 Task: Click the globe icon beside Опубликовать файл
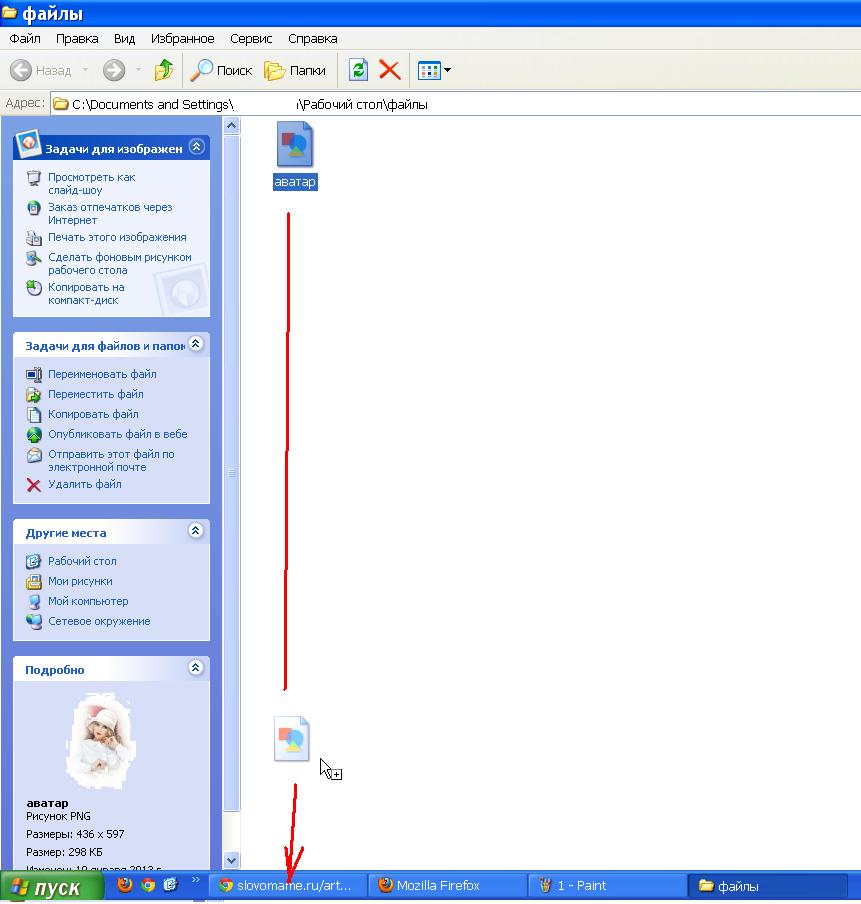34,435
